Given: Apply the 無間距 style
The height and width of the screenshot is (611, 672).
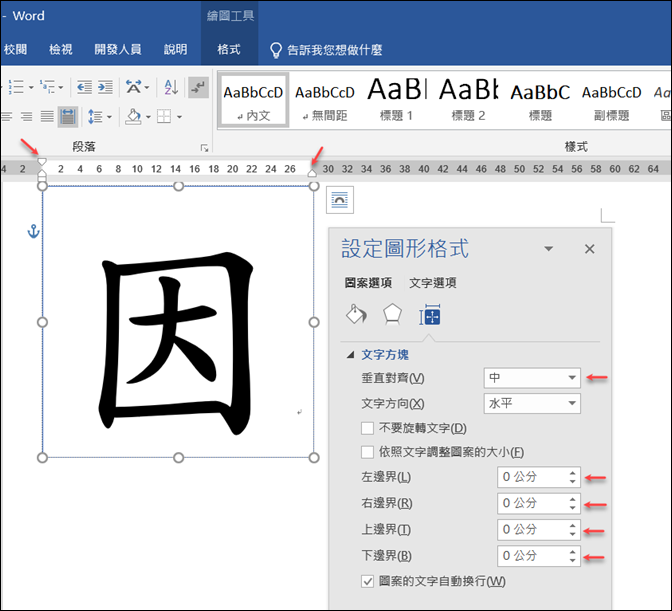Looking at the screenshot, I should (x=325, y=101).
